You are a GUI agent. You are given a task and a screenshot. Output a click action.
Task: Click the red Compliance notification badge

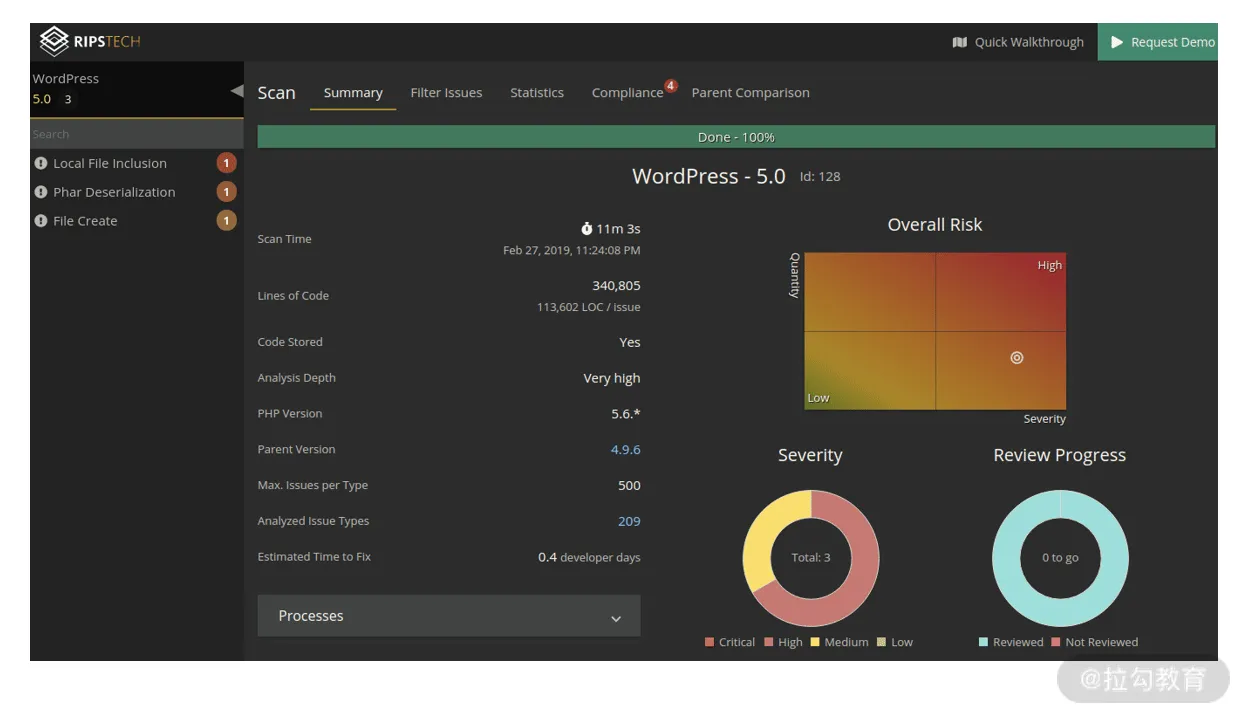(x=671, y=85)
